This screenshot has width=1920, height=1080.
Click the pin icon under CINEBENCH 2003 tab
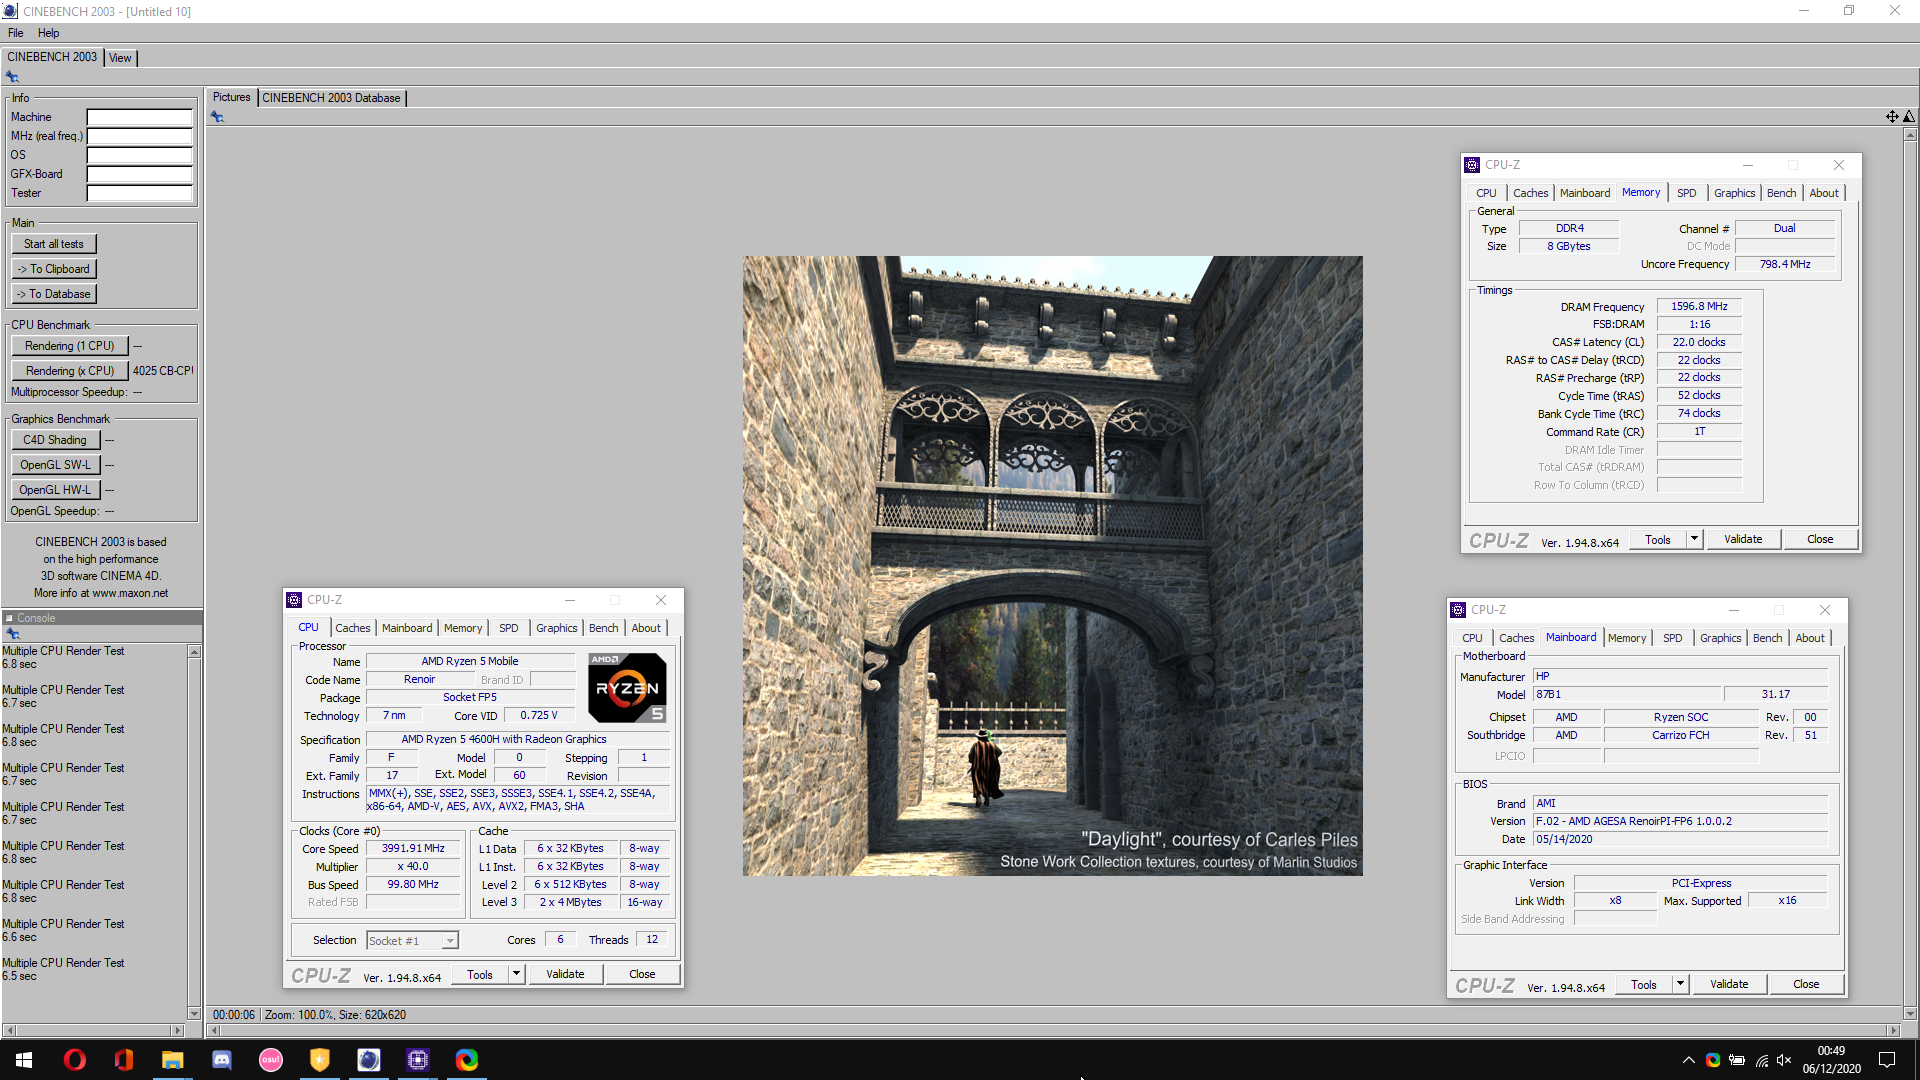point(12,77)
